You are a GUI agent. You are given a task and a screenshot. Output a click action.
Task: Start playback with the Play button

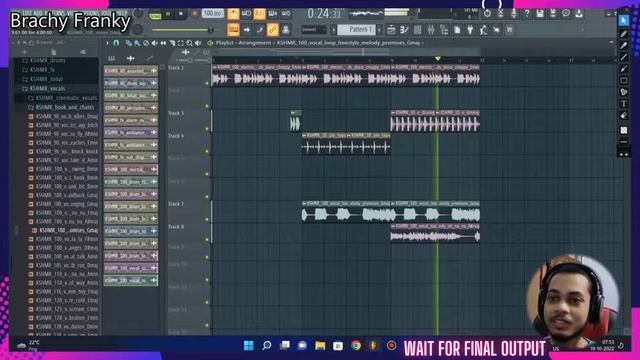[168, 14]
